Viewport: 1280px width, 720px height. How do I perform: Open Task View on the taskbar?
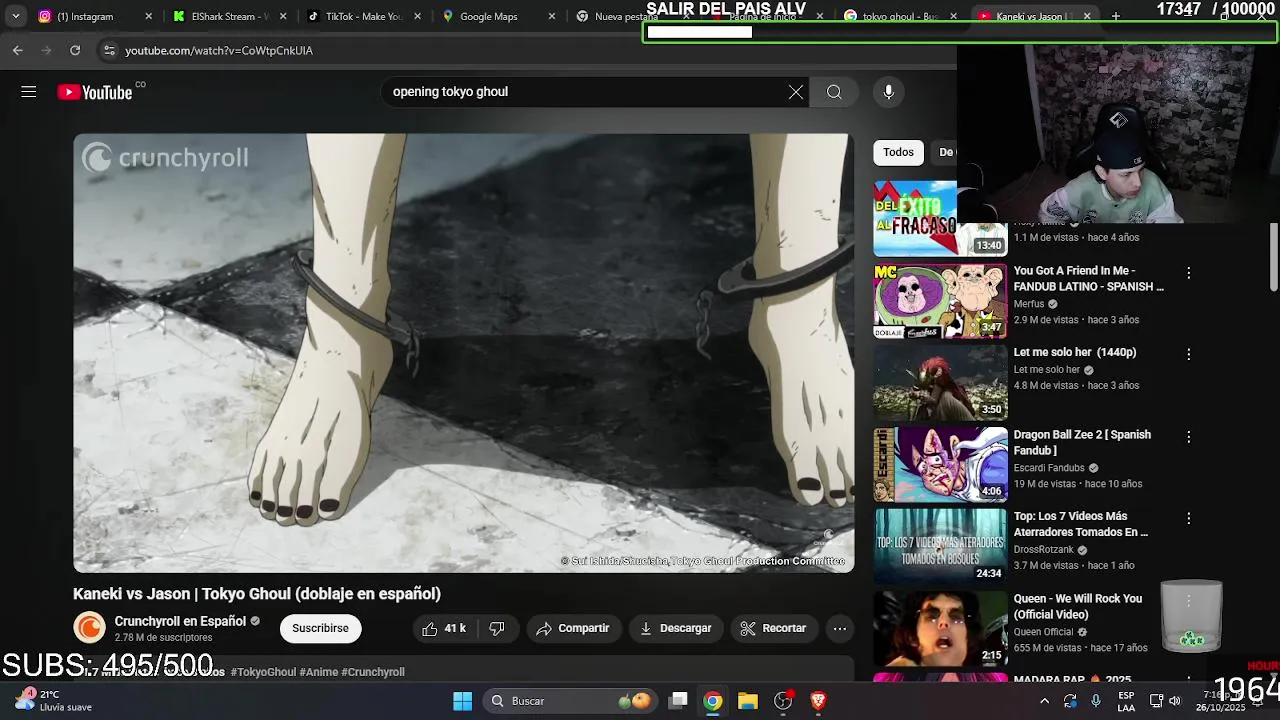pyautogui.click(x=678, y=701)
